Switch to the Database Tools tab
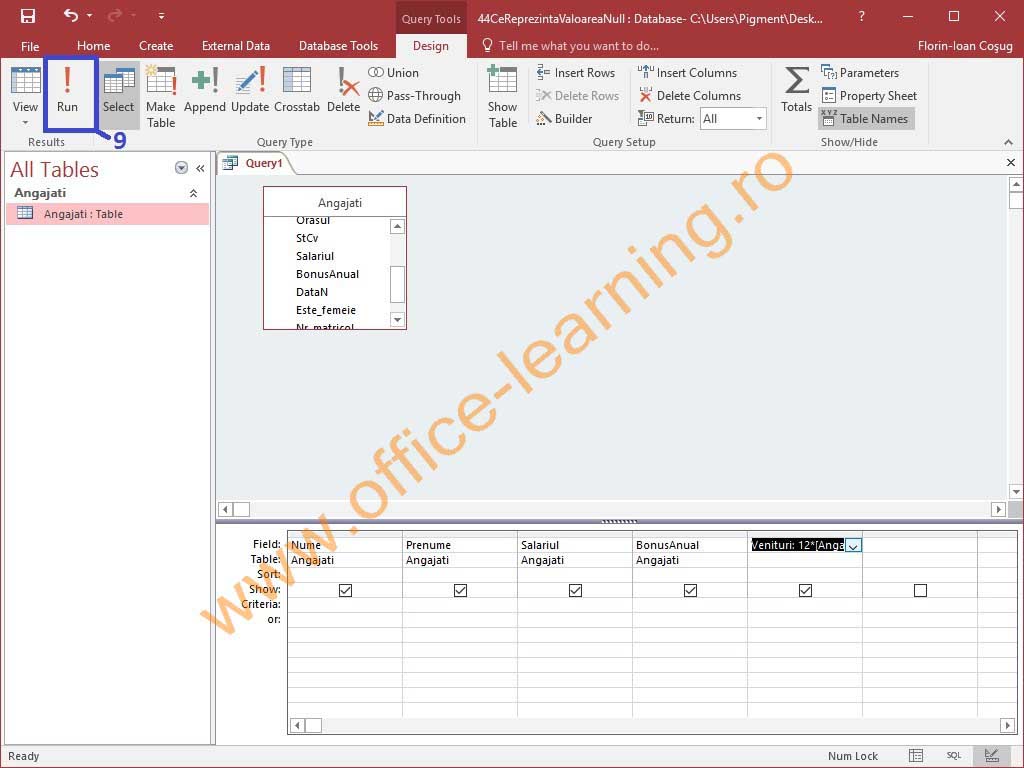 (338, 46)
